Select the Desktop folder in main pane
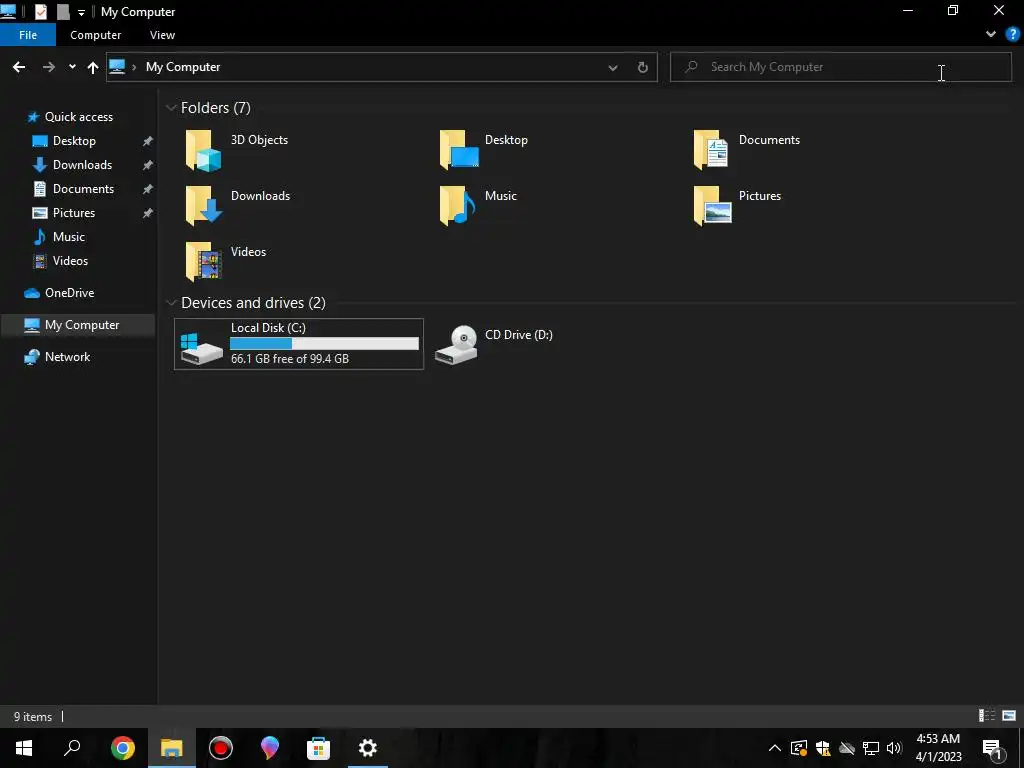The height and width of the screenshot is (768, 1024). click(484, 150)
